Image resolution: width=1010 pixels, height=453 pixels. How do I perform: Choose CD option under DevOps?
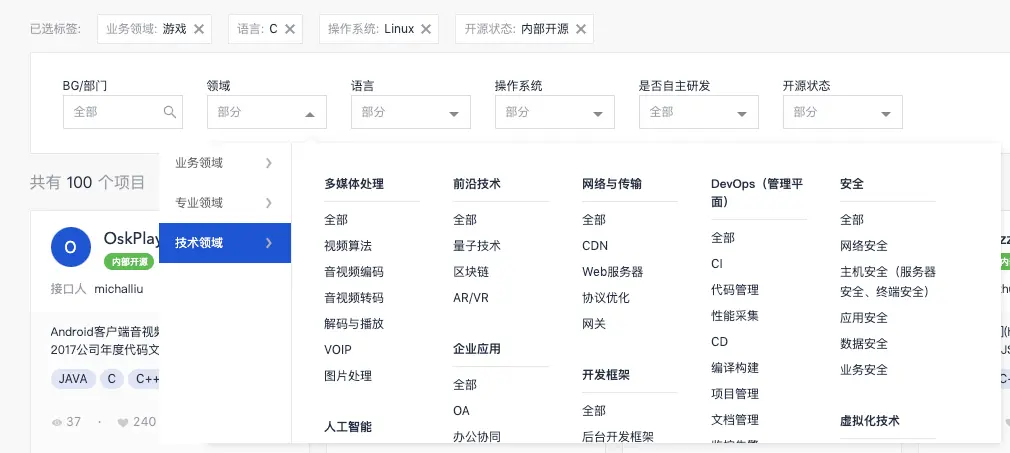(719, 342)
